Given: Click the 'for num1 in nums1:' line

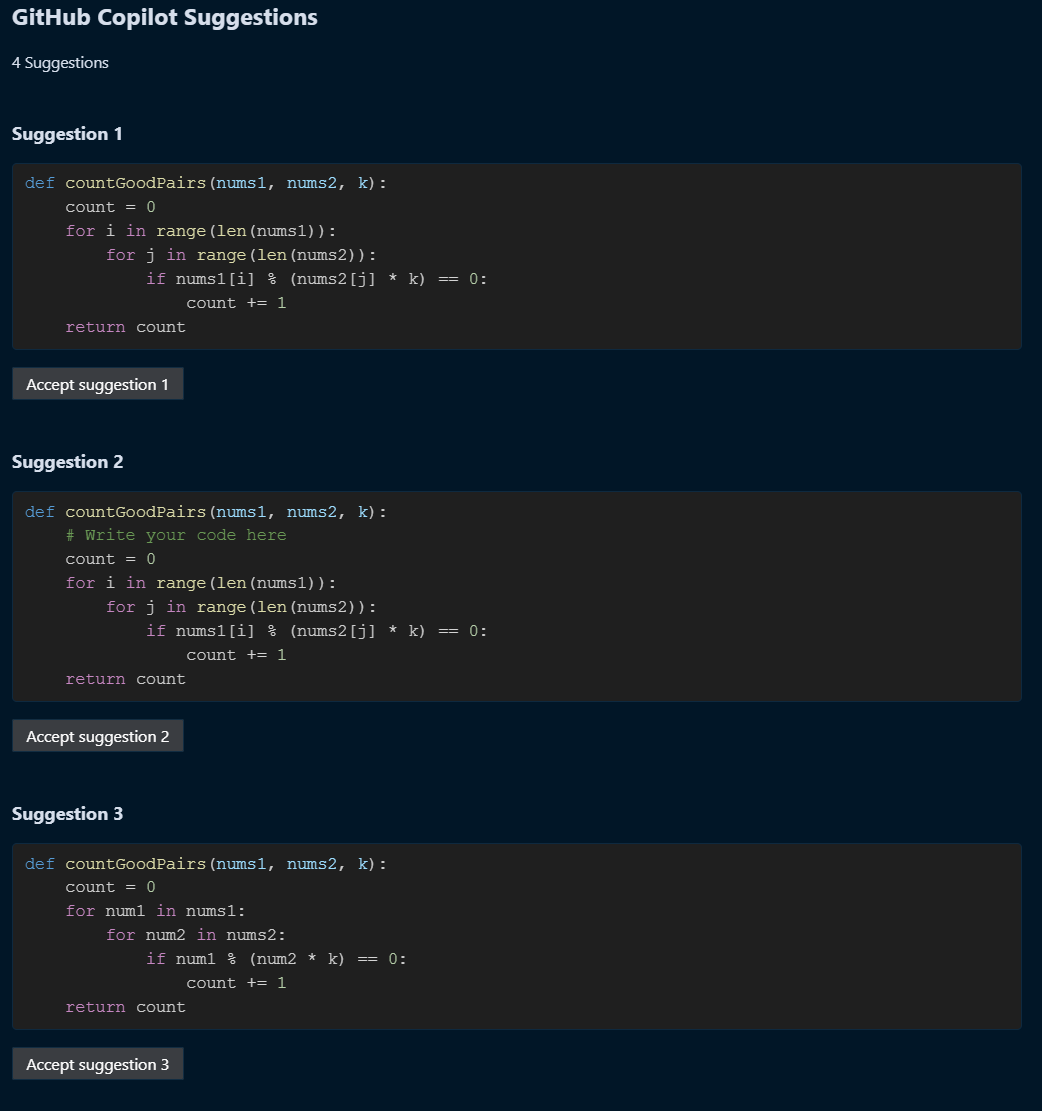Looking at the screenshot, I should (155, 911).
